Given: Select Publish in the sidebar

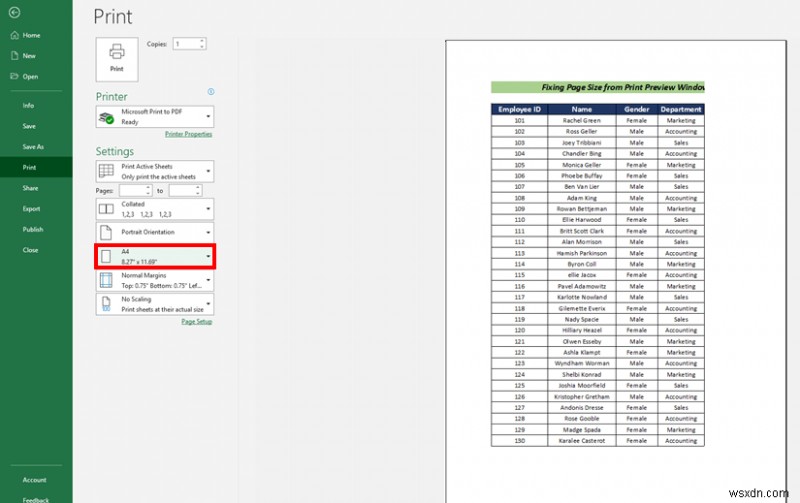Looking at the screenshot, I should 33,230.
